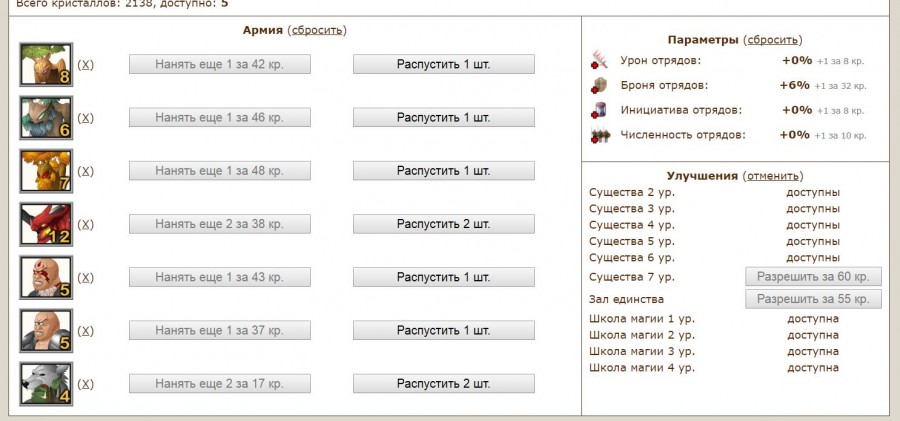Click Распустить 1 шт. for the first creature
Image resolution: width=900 pixels, height=421 pixels.
(444, 64)
